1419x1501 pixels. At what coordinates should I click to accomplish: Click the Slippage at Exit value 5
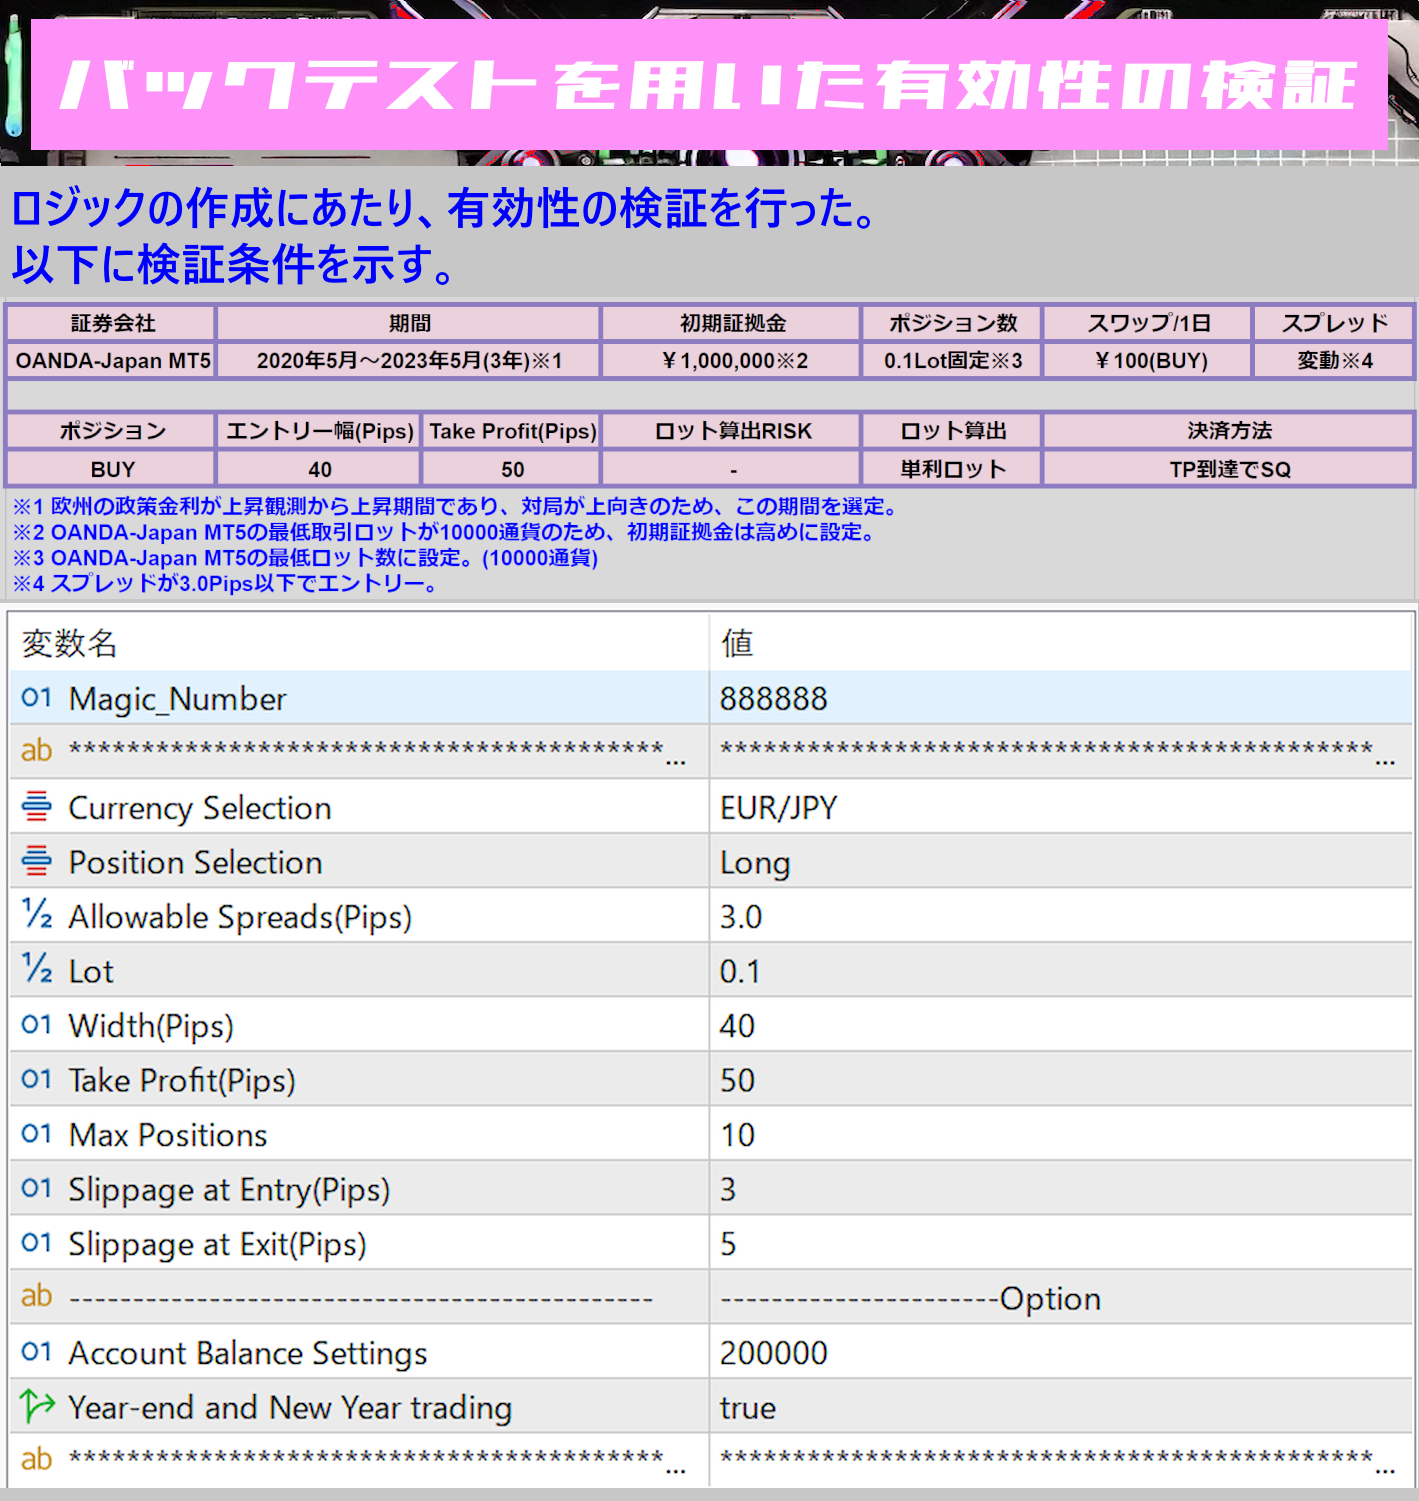point(728,1244)
